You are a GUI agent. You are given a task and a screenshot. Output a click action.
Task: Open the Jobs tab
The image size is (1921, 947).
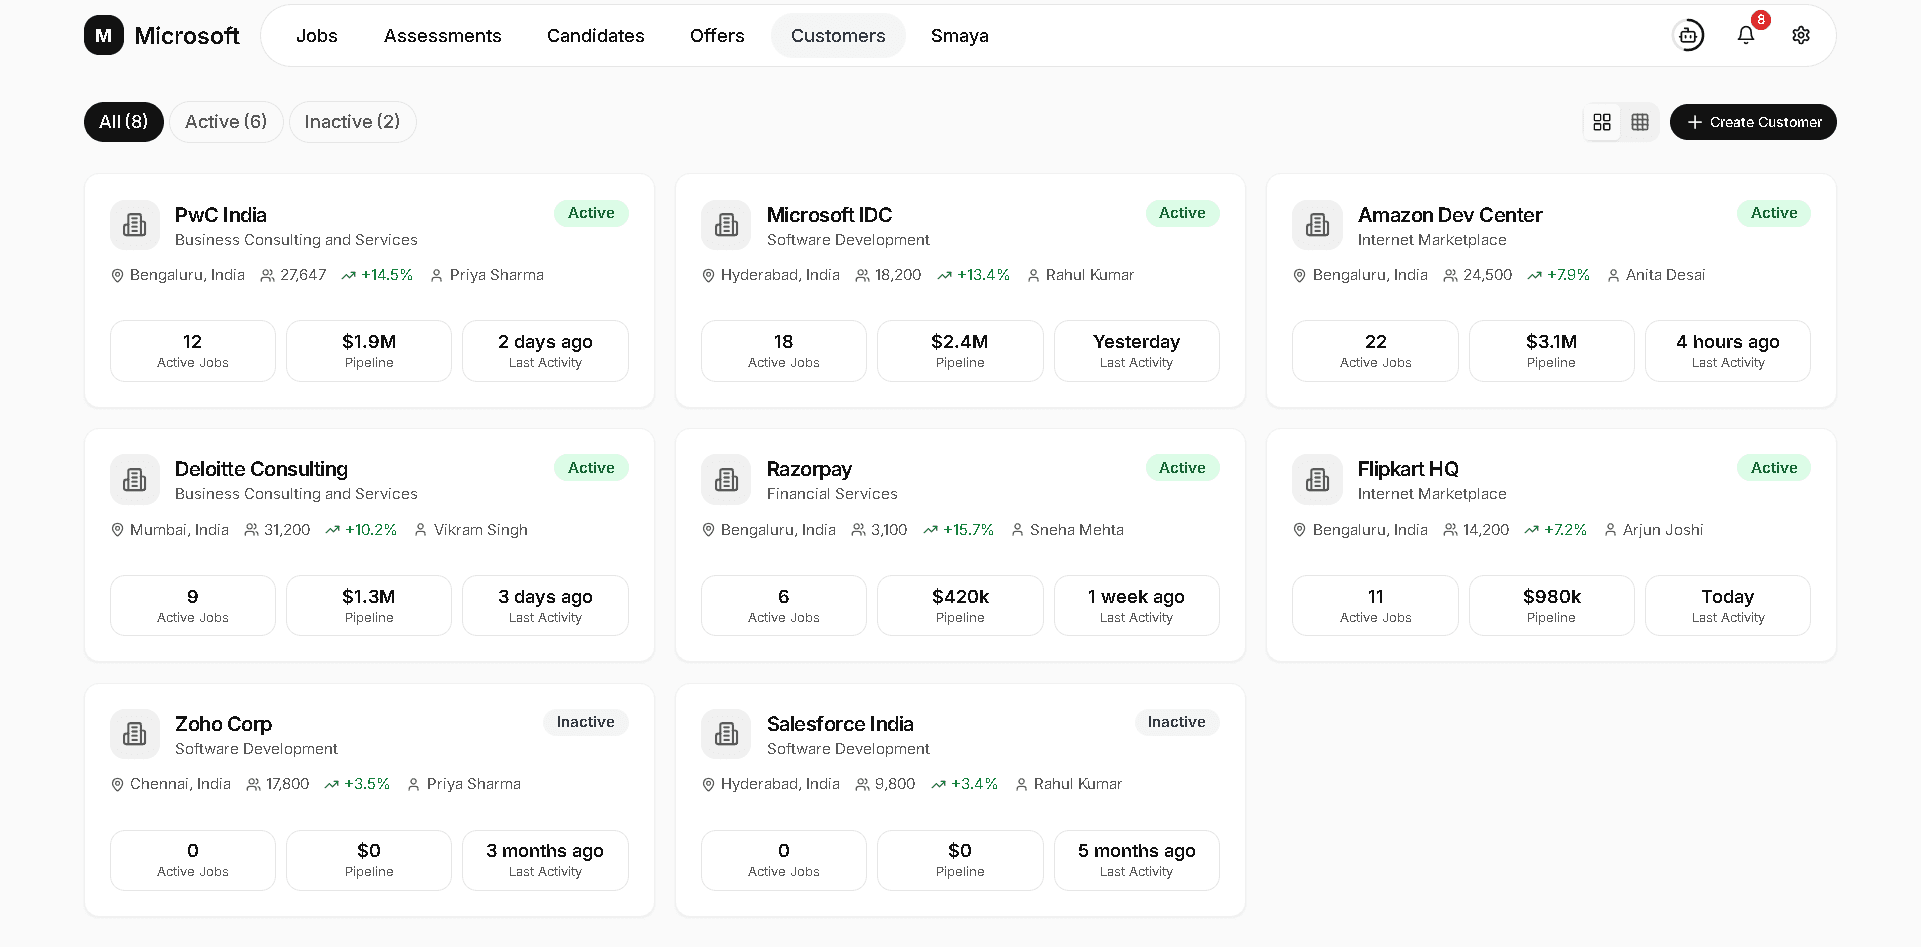click(x=316, y=36)
